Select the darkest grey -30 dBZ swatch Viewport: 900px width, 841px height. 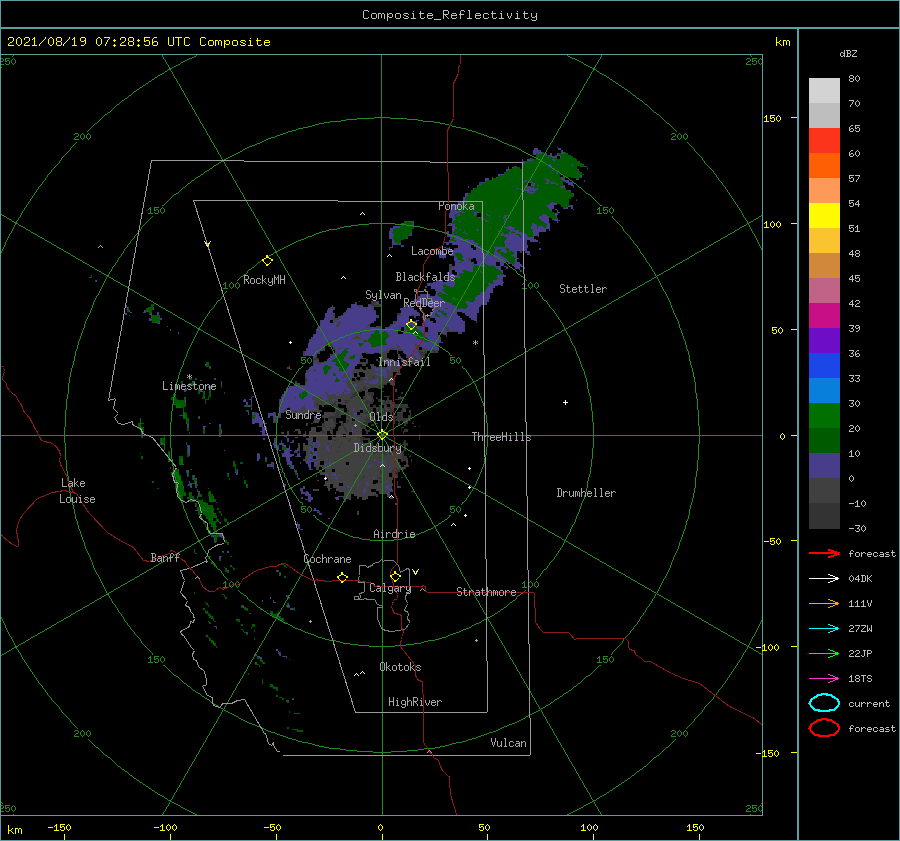point(824,516)
